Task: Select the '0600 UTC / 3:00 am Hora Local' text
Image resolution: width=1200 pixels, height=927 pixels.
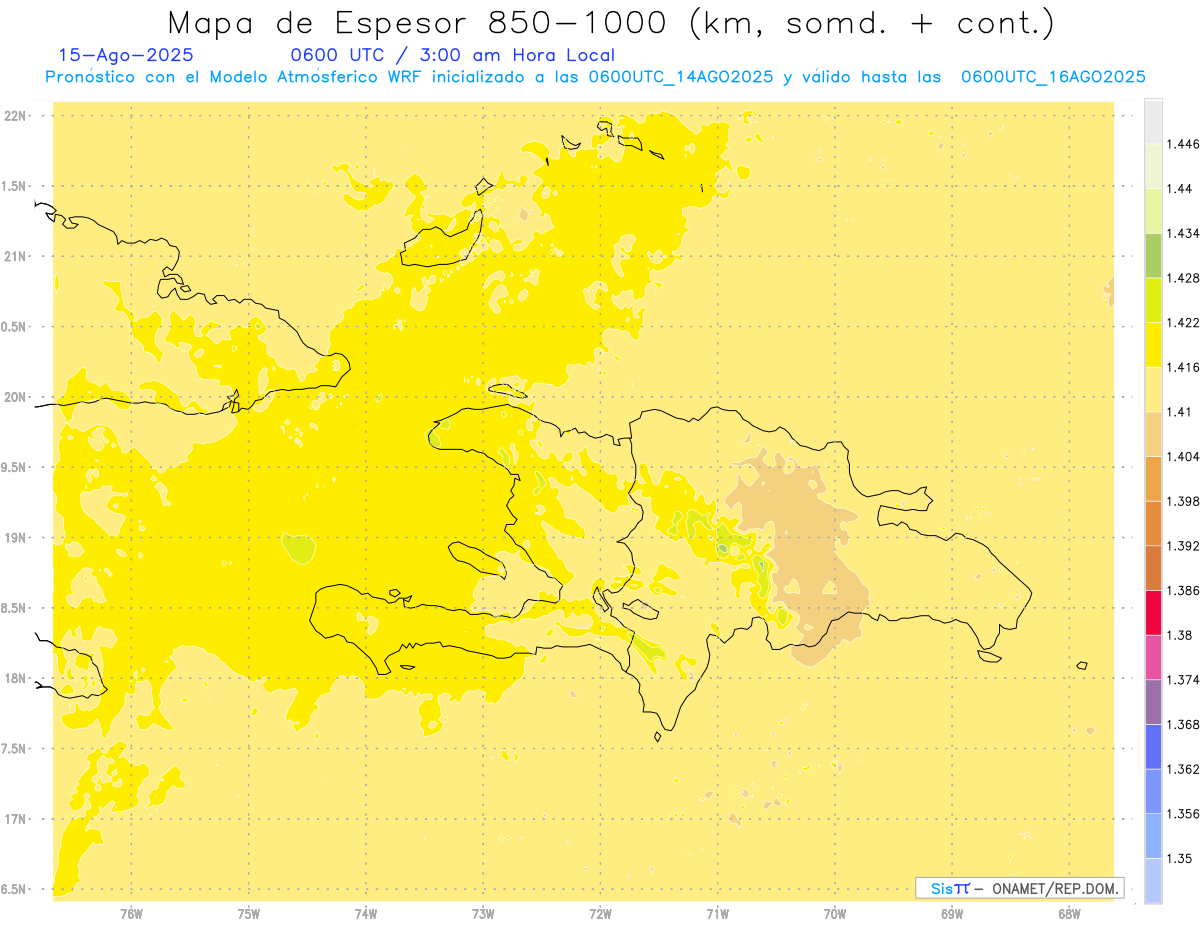Action: (452, 56)
